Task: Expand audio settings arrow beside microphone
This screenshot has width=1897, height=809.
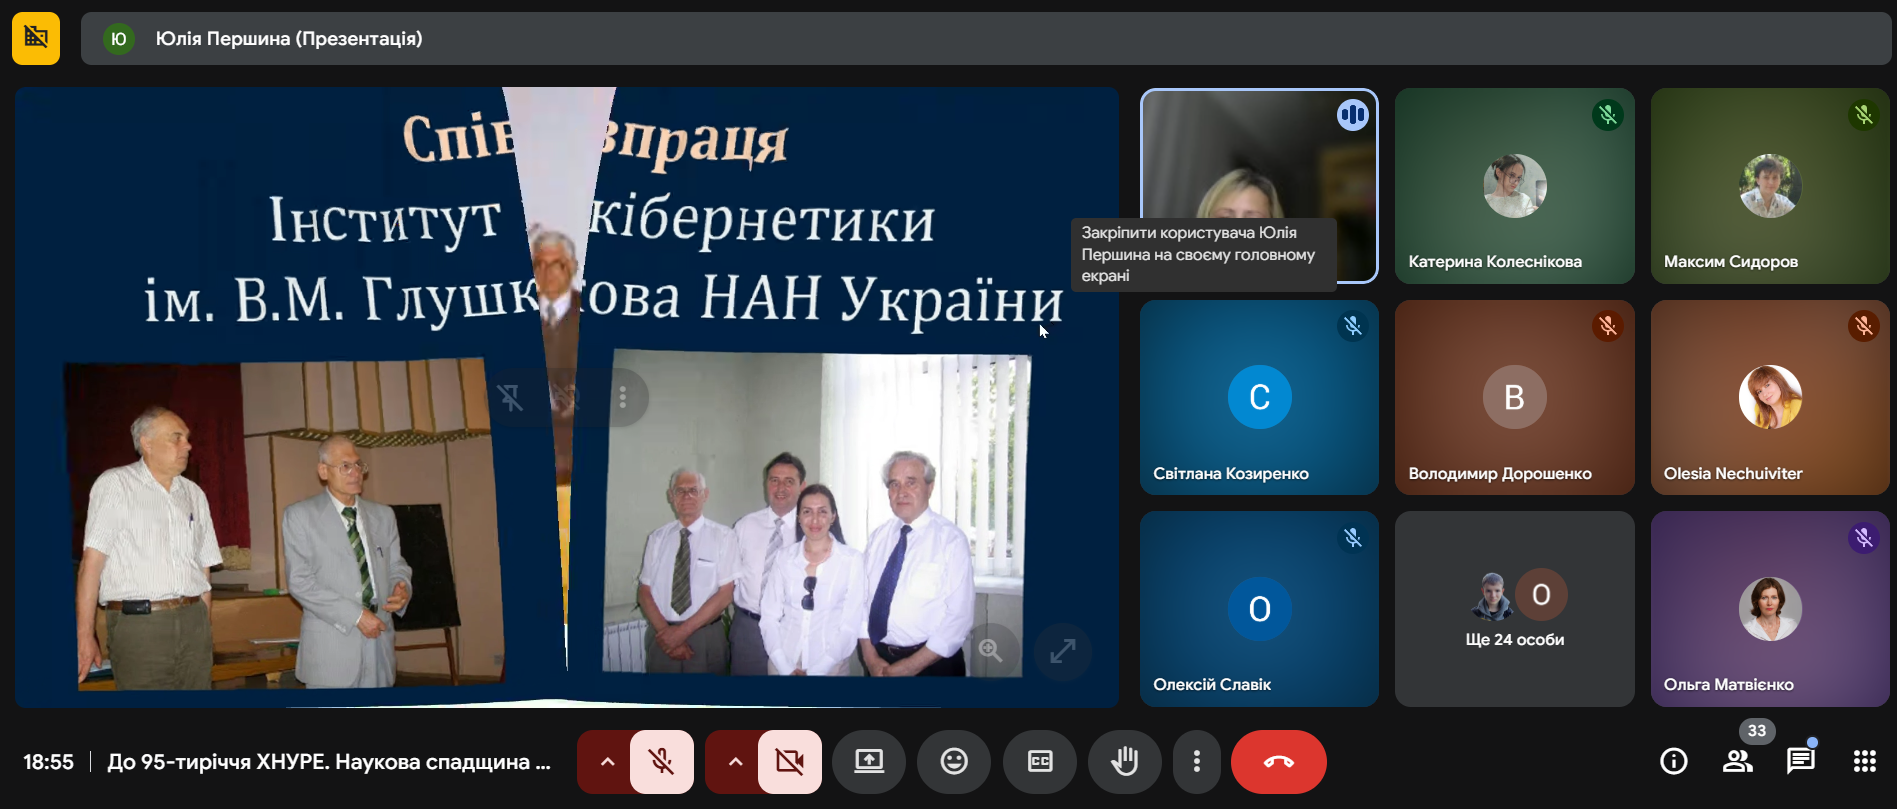Action: [x=607, y=762]
